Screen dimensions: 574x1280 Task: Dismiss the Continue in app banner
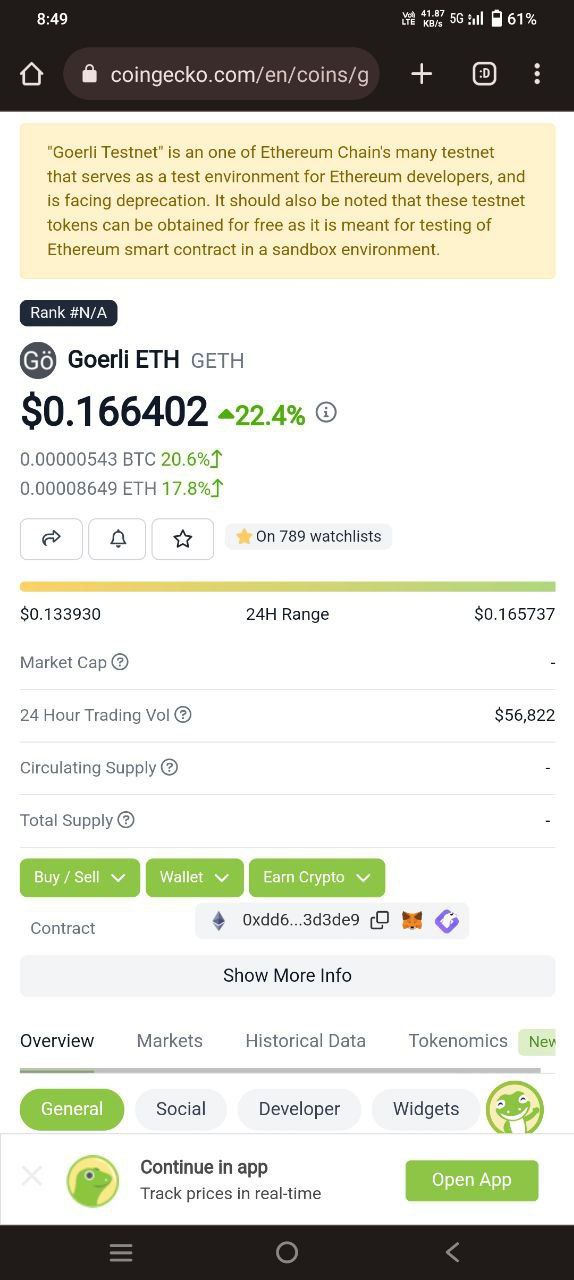point(32,1176)
